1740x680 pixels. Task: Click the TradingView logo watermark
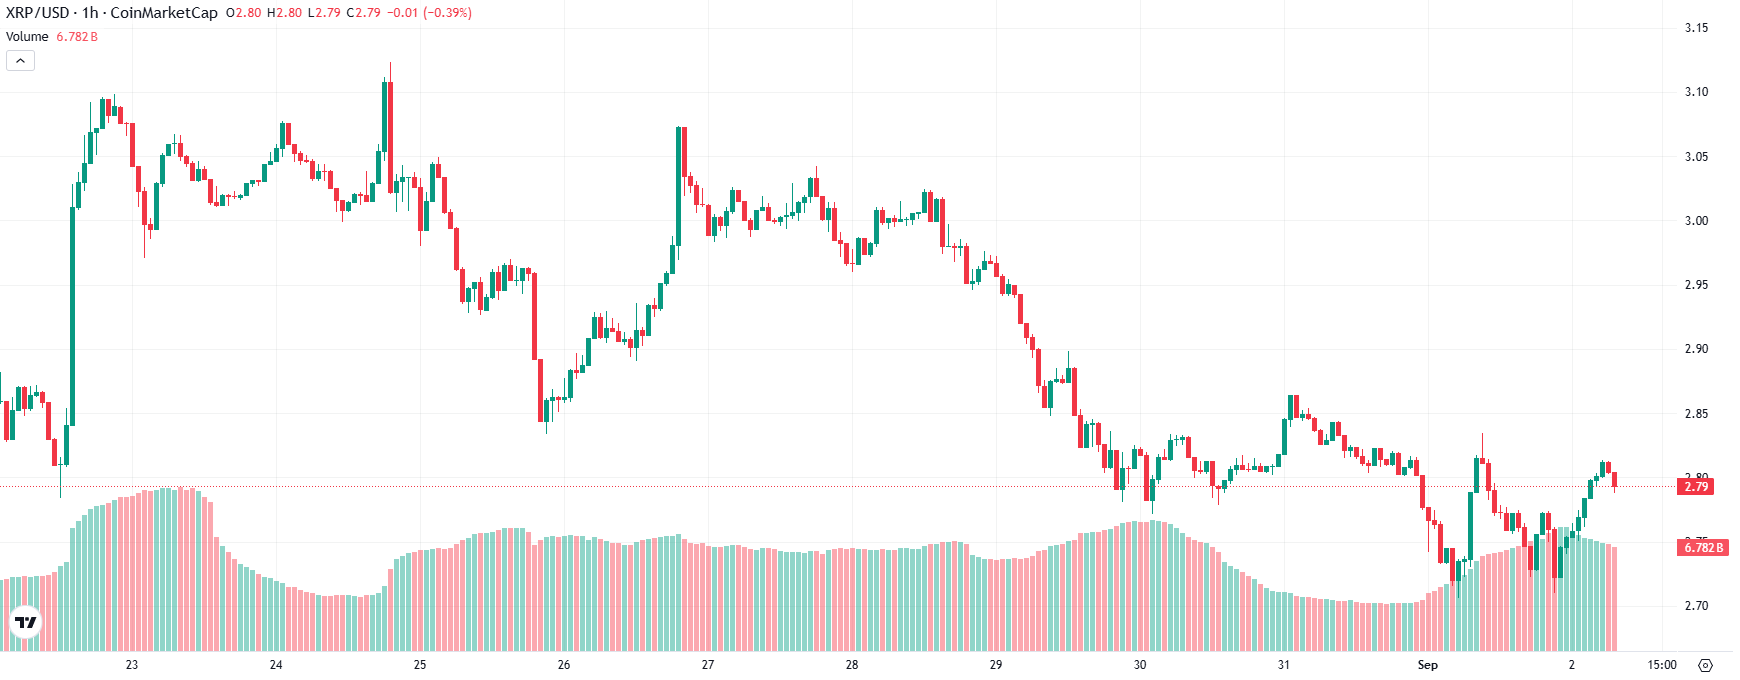(x=25, y=622)
